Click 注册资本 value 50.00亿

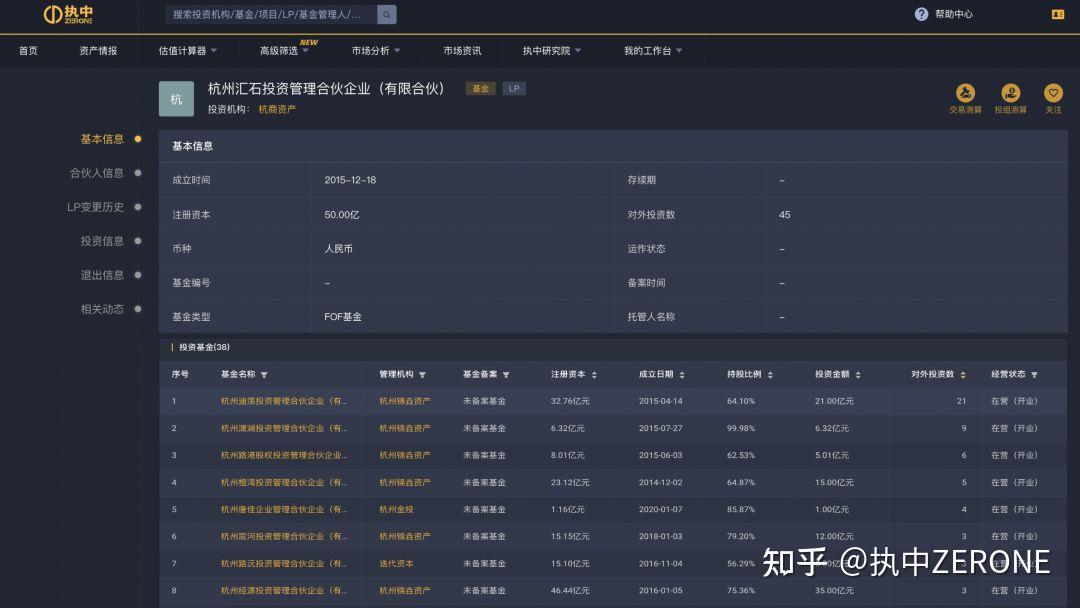(x=342, y=215)
